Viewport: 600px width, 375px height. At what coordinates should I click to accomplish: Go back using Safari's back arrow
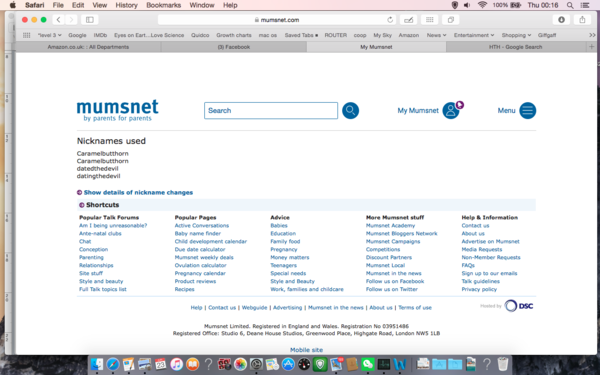point(59,20)
